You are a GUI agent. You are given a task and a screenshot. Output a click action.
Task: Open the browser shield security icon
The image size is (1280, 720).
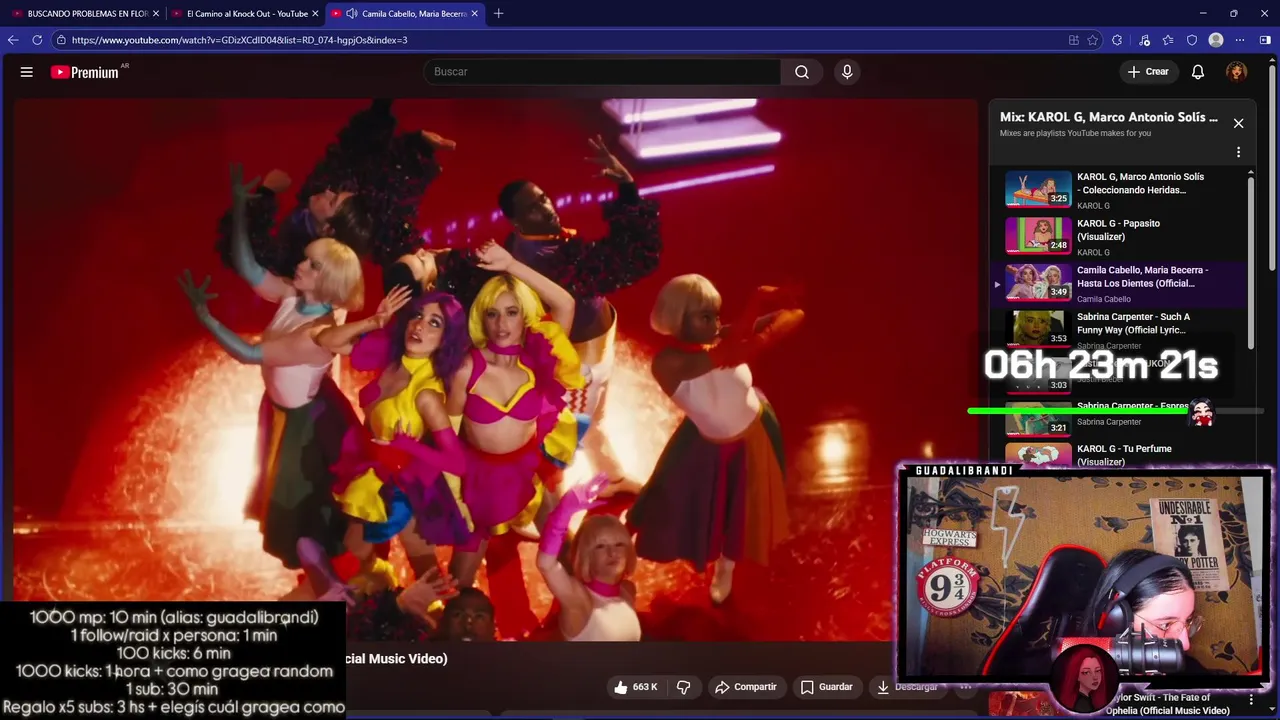[1192, 40]
